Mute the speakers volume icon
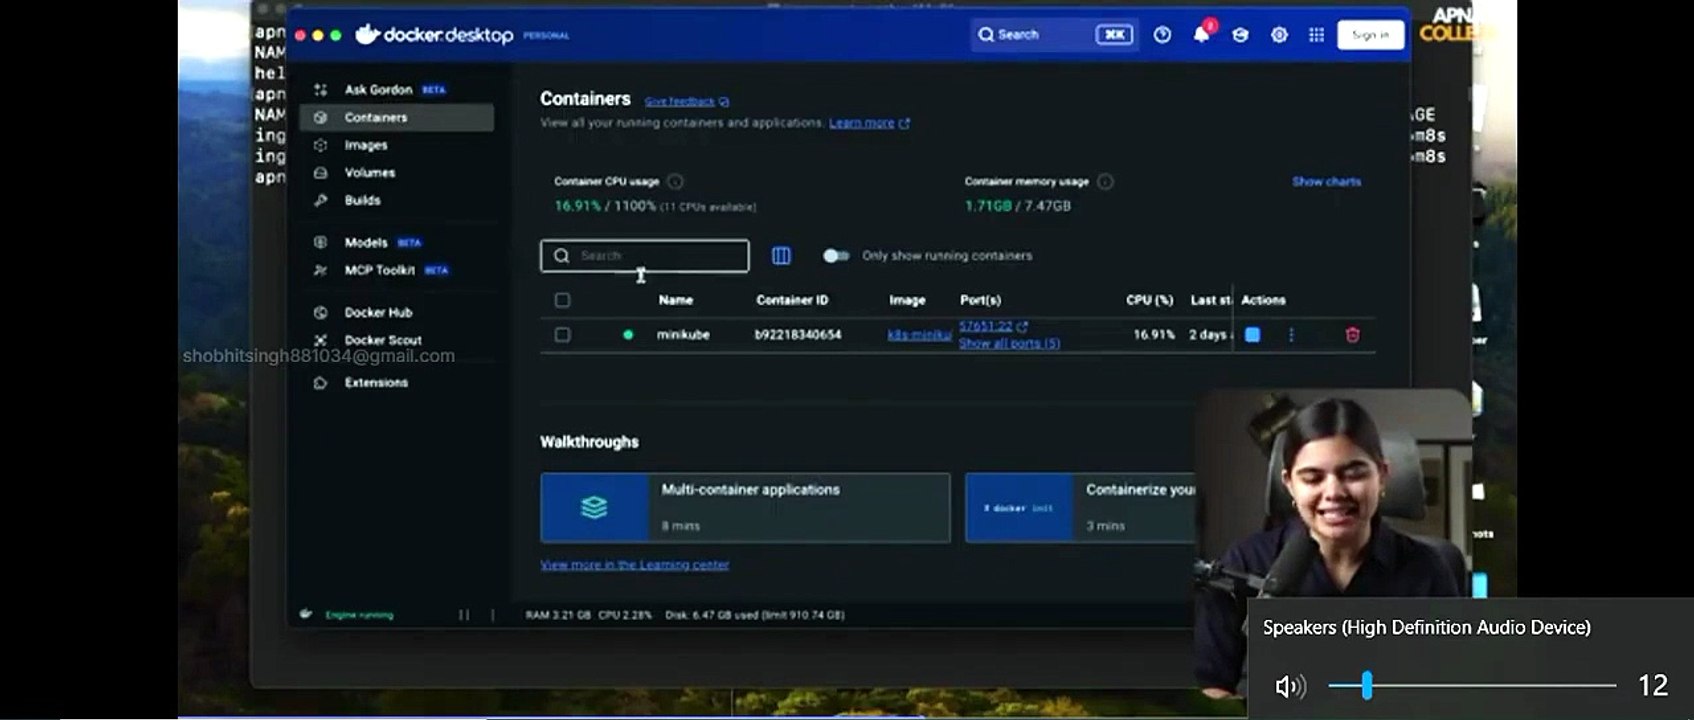This screenshot has width=1694, height=720. click(1290, 686)
